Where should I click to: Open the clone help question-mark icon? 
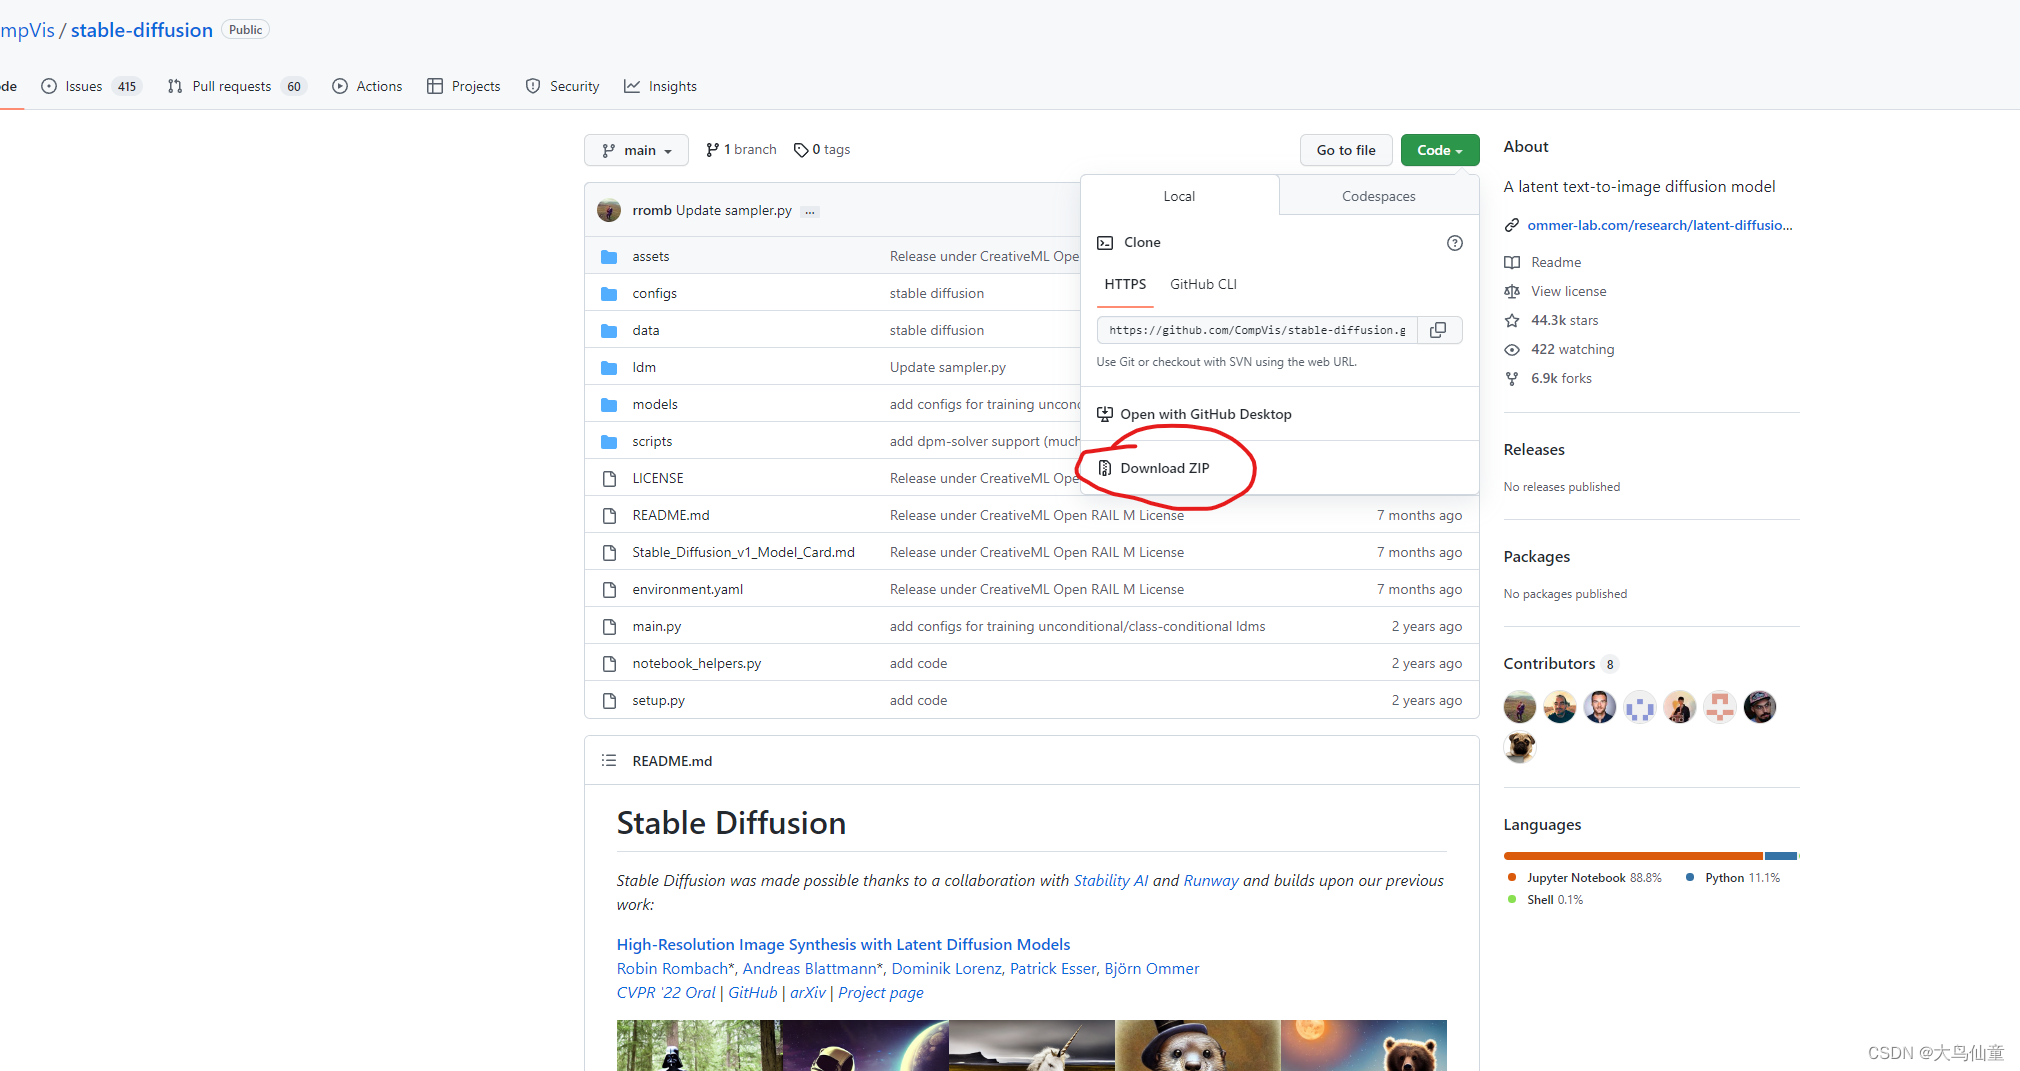pyautogui.click(x=1455, y=243)
